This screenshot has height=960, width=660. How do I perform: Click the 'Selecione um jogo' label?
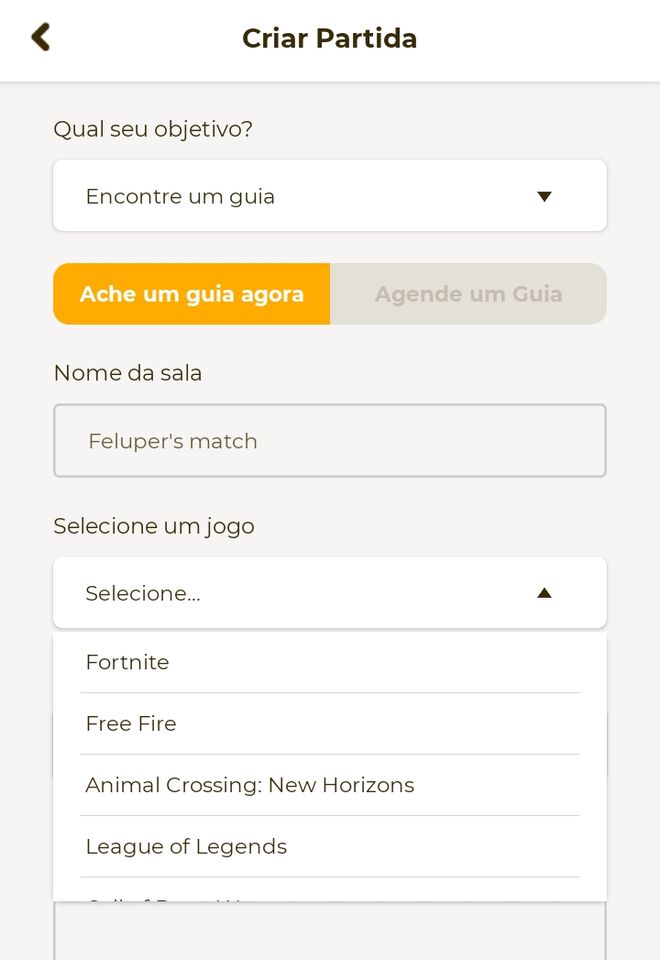coord(154,527)
